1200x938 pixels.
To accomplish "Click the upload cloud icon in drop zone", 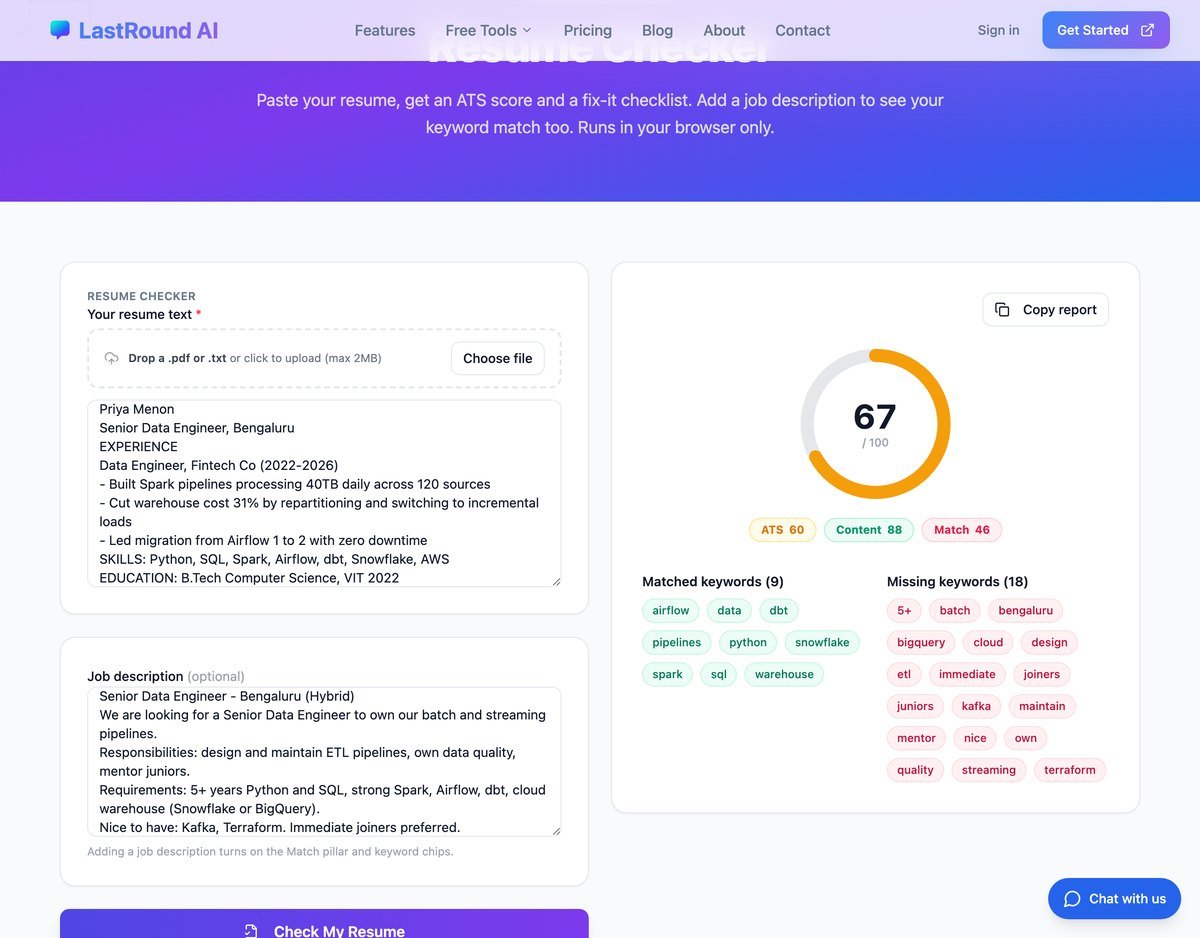I will click(x=111, y=358).
